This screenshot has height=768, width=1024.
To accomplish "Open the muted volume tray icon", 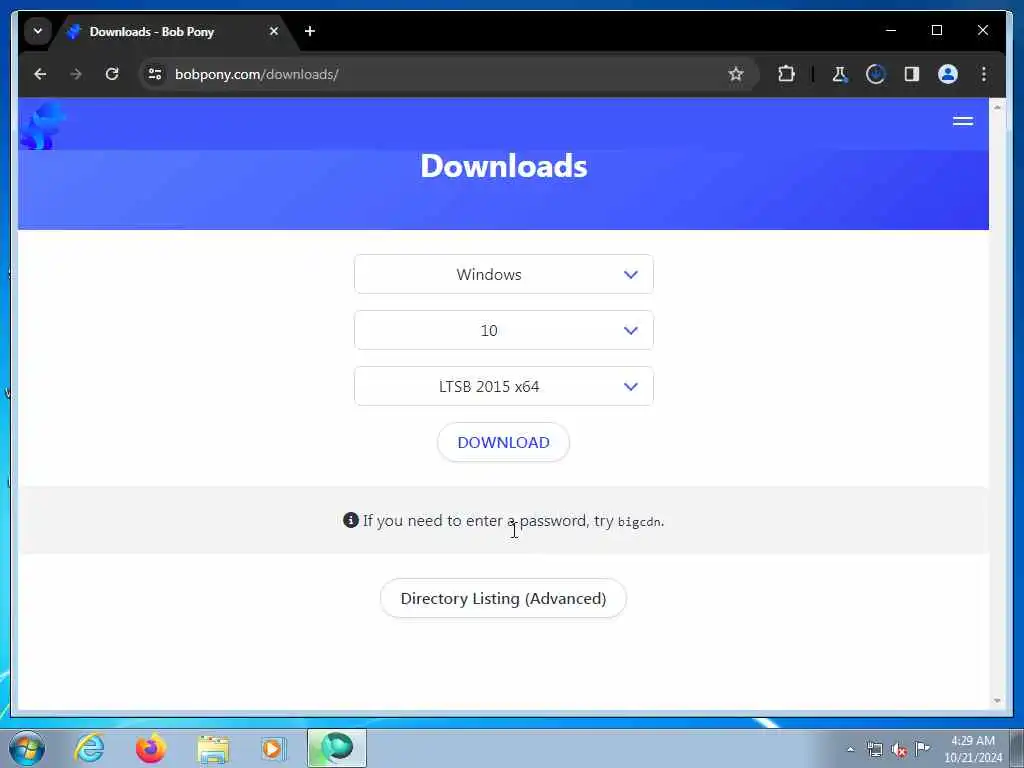I will [x=899, y=750].
